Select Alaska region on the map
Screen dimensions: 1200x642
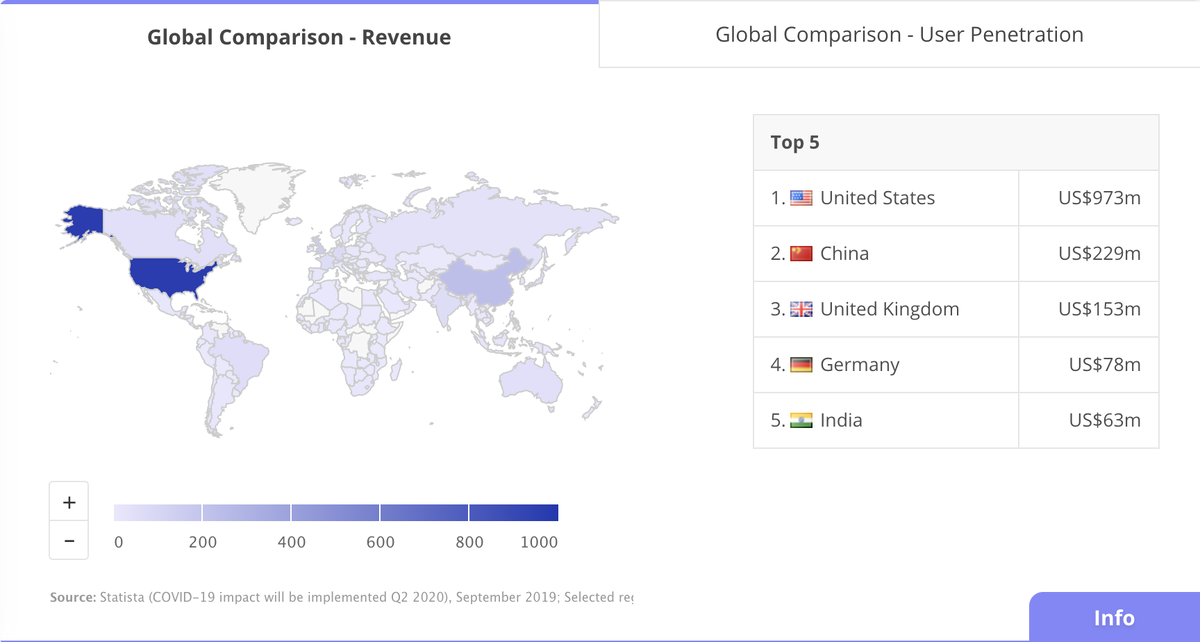pyautogui.click(x=85, y=220)
